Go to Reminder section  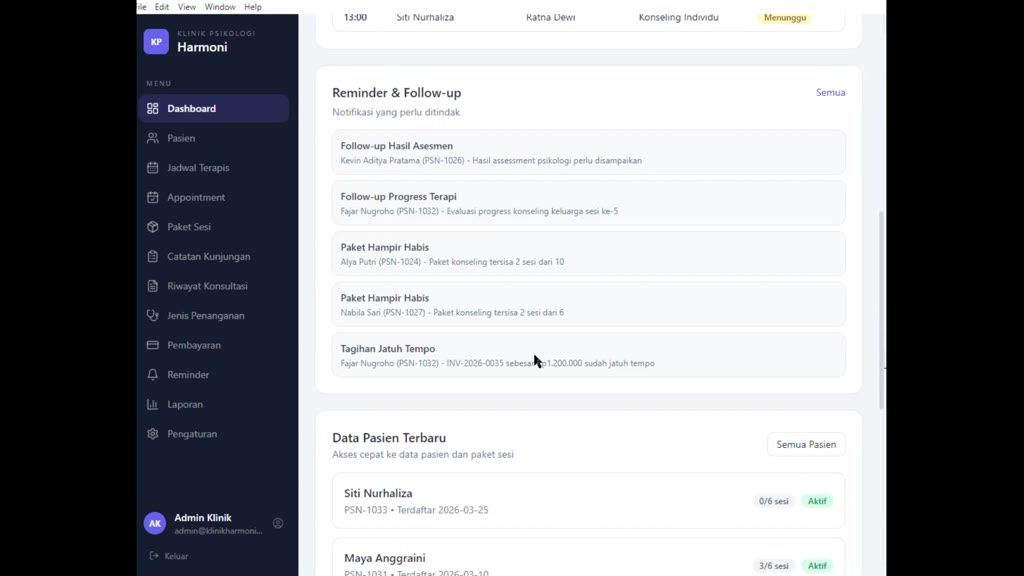click(x=214, y=375)
